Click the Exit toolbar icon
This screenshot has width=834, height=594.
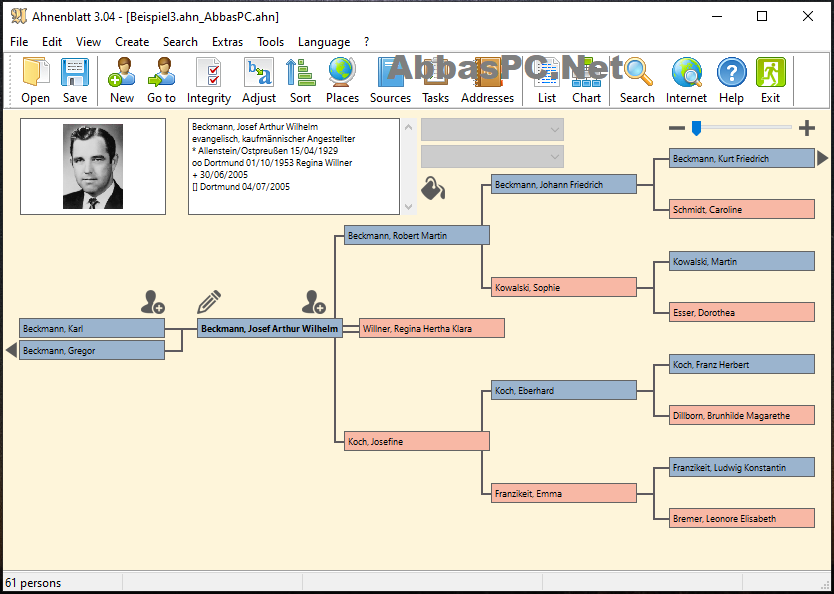(770, 72)
